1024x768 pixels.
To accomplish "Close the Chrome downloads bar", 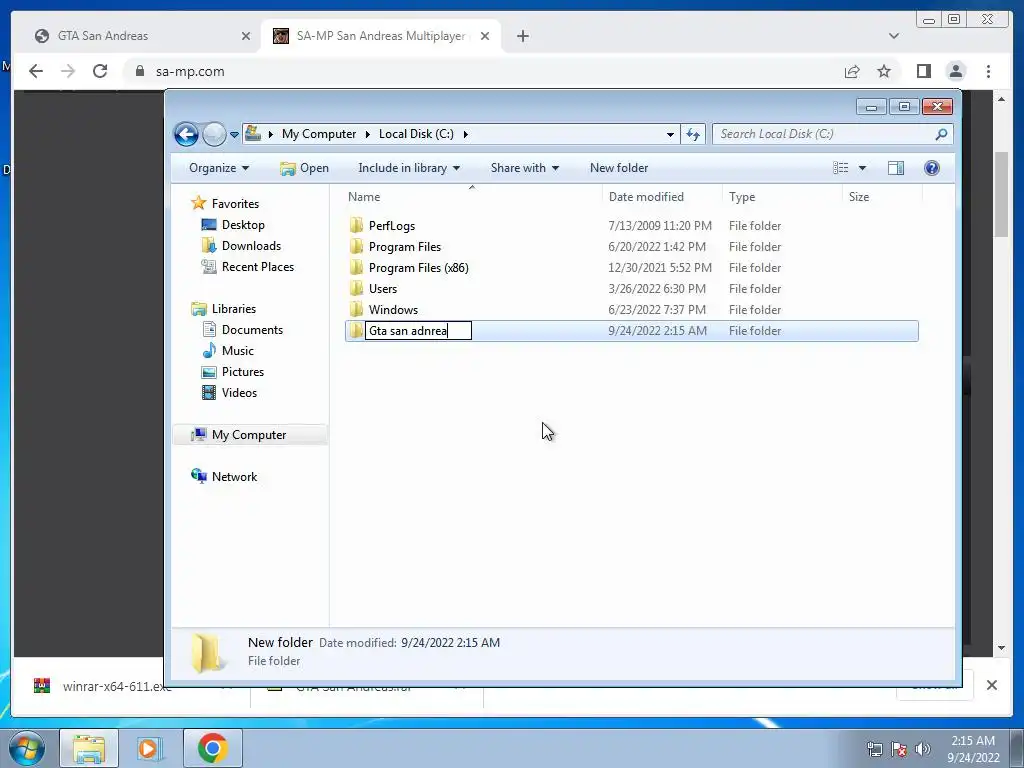I will point(991,685).
